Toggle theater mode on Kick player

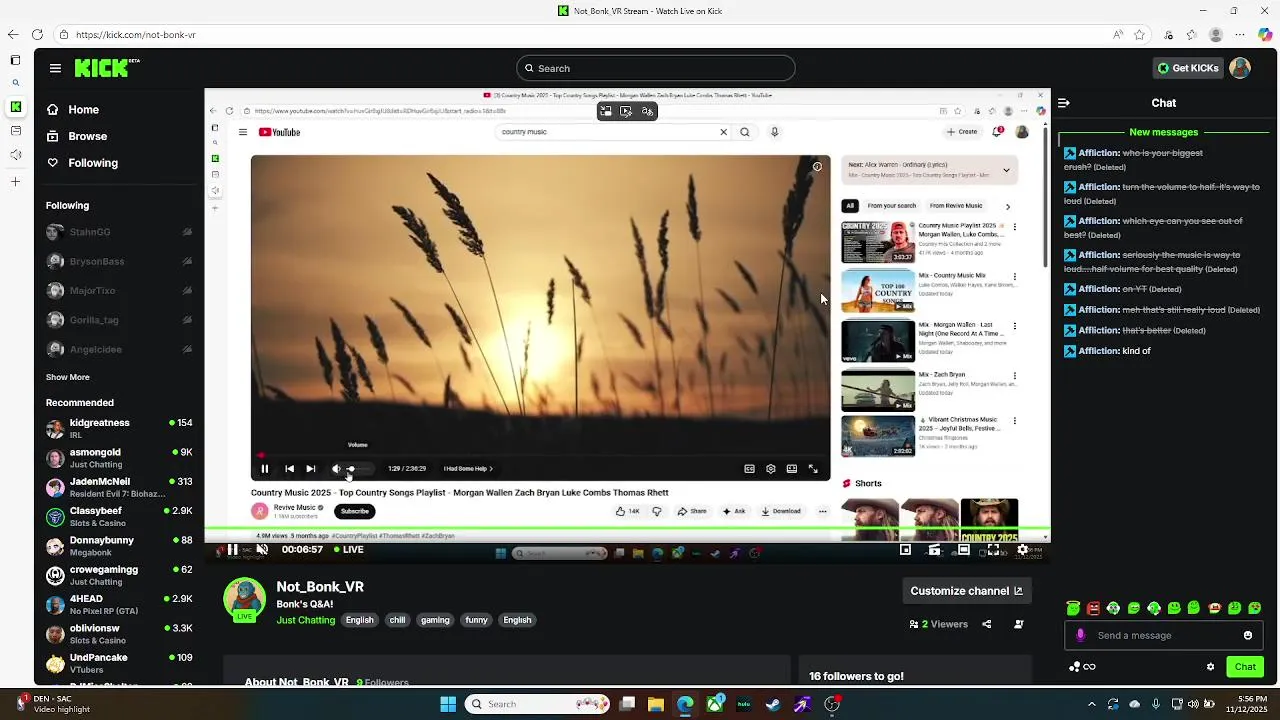(x=964, y=549)
